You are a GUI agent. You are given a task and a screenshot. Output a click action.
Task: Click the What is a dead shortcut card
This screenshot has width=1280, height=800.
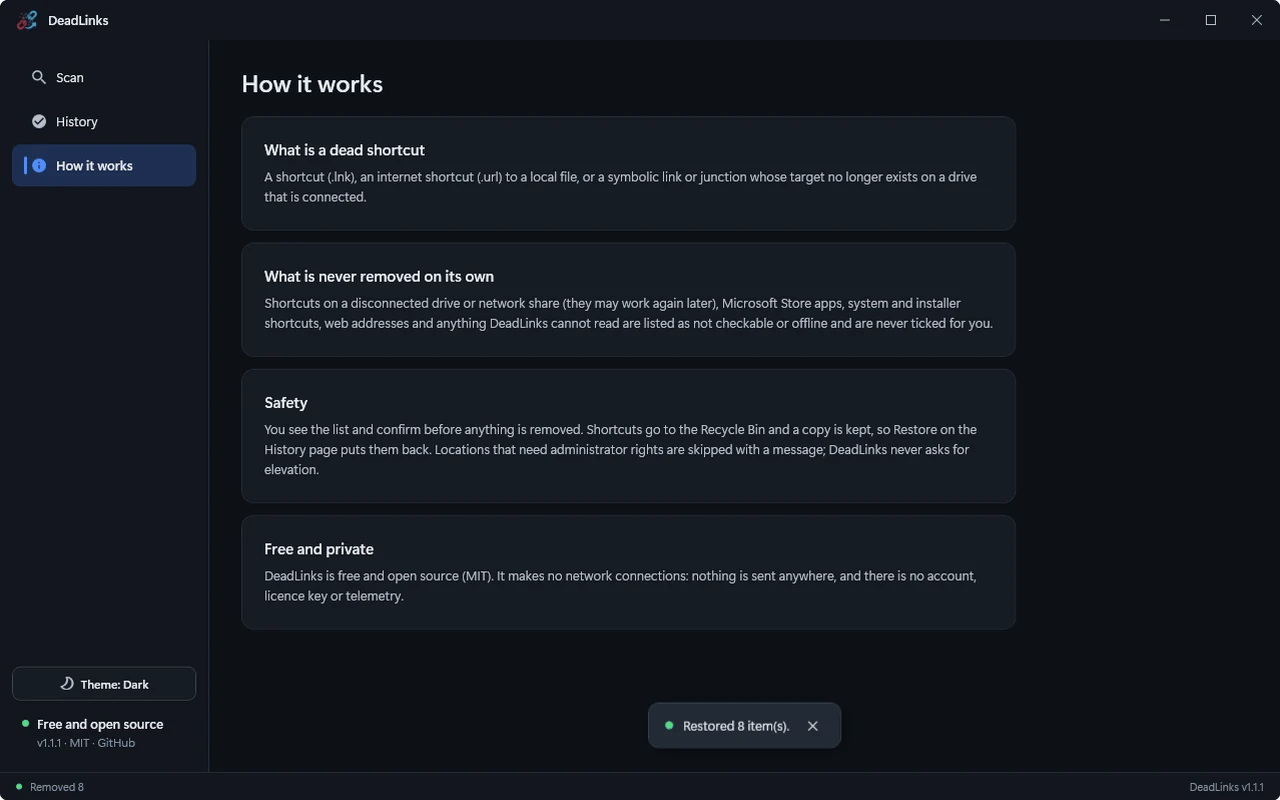tap(628, 173)
